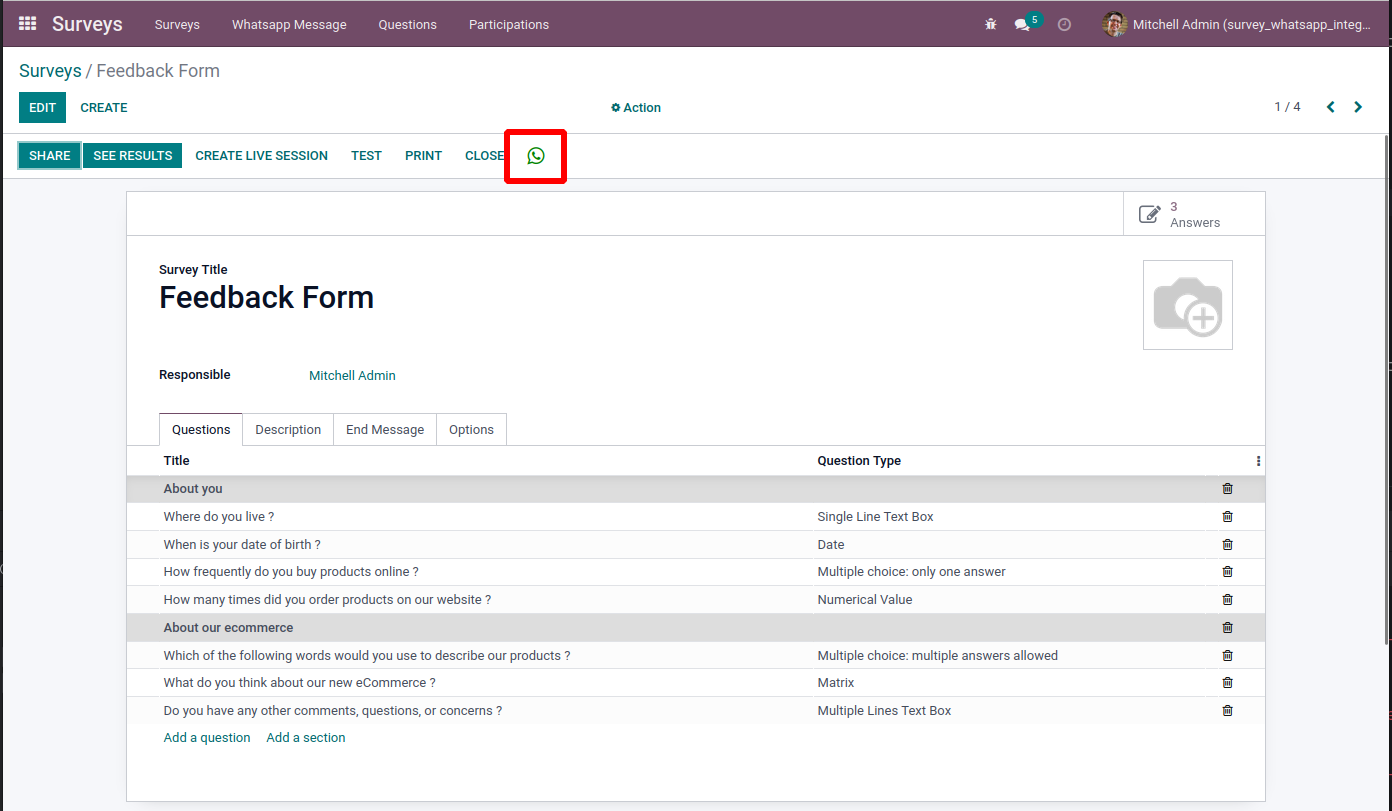Click the SEE RESULTS button
This screenshot has width=1392, height=811.
click(133, 156)
